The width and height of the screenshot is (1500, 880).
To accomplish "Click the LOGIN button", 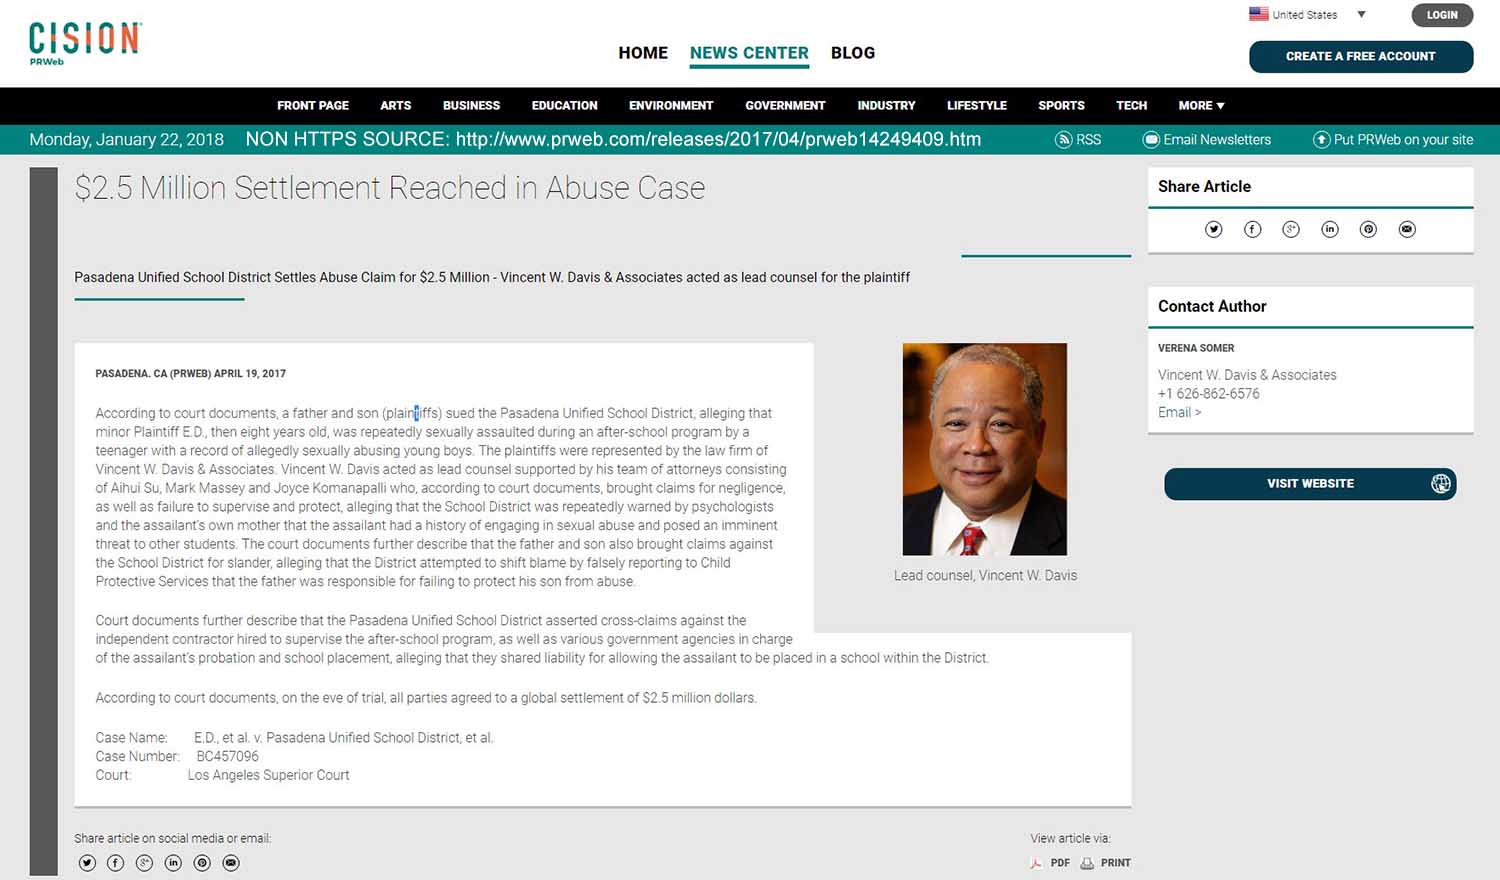I will [x=1442, y=15].
